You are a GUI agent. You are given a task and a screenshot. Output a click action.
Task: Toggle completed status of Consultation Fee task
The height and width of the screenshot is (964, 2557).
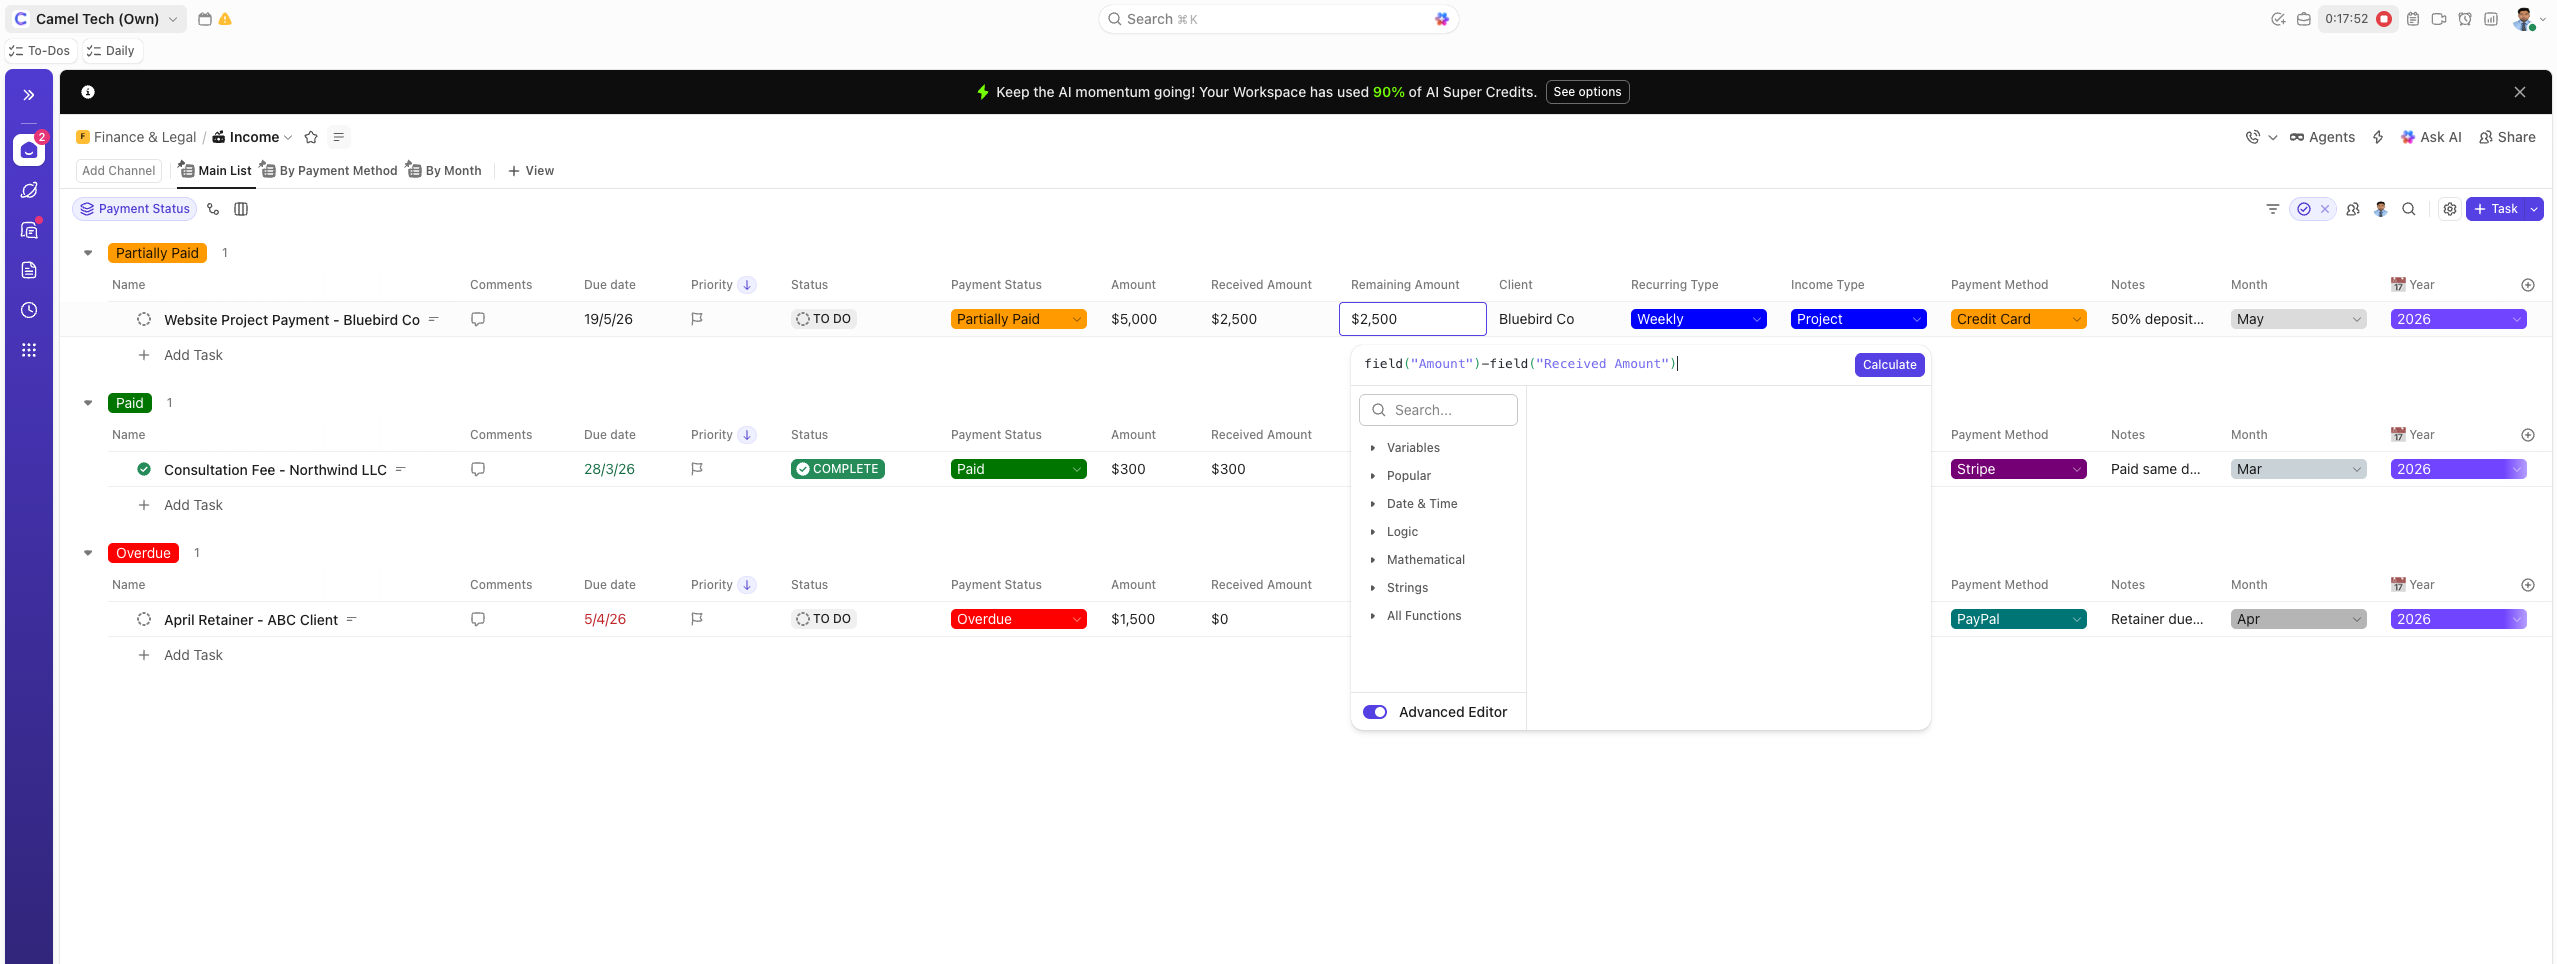coord(144,469)
